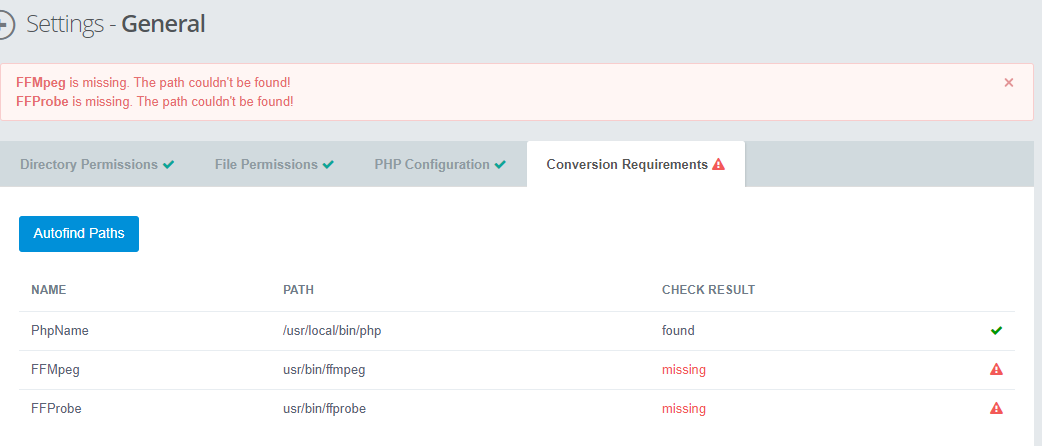Click checkmark icon beside Directory Permissions
Viewport: 1042px width, 446px height.
point(168,164)
